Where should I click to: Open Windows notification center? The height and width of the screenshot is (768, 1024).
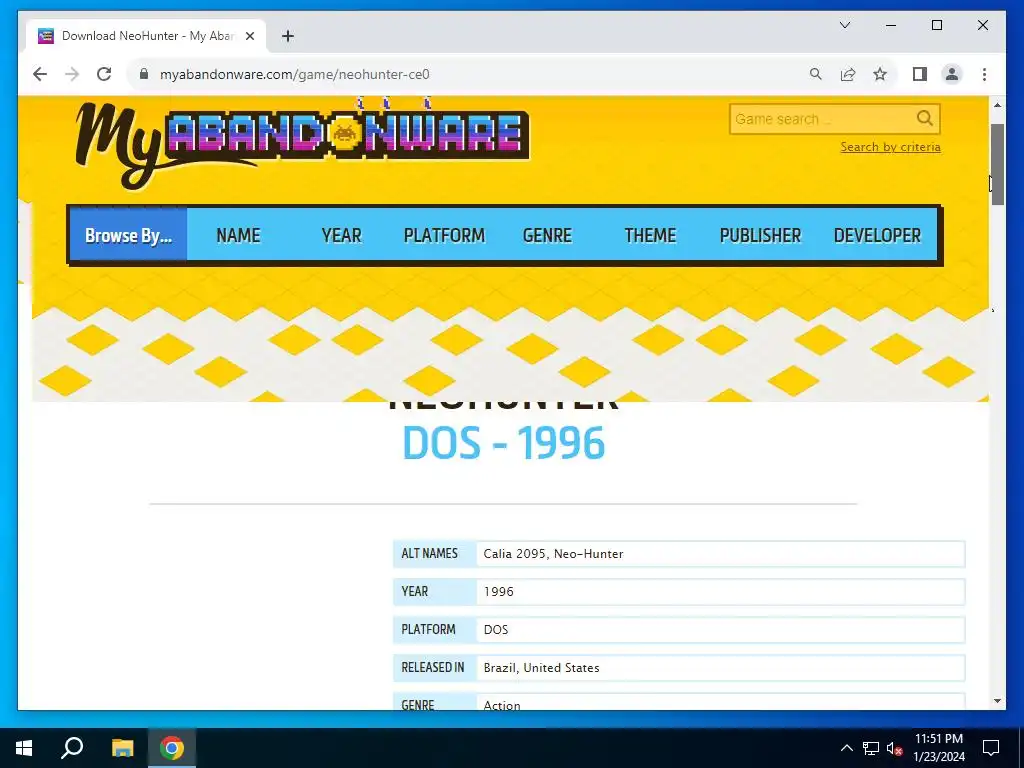coord(991,748)
